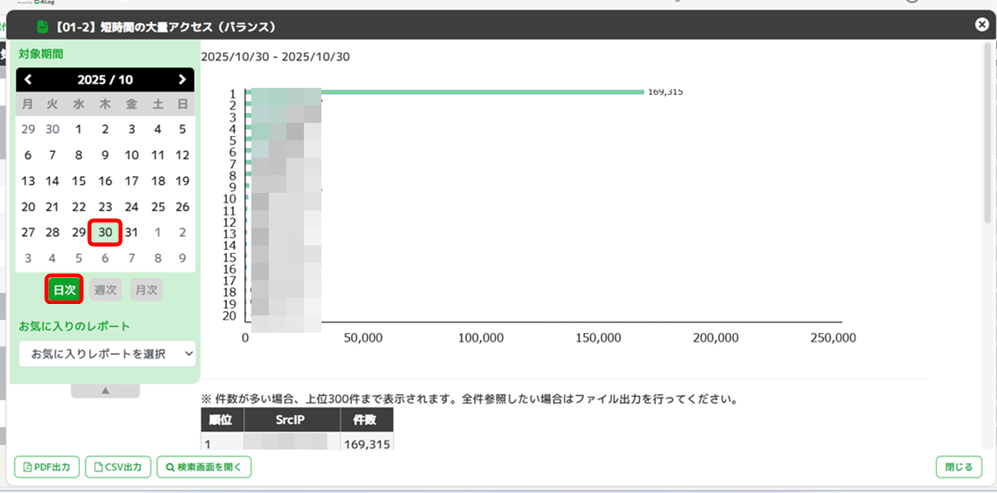
Task: Select date 30 in the calendar
Action: click(x=105, y=233)
